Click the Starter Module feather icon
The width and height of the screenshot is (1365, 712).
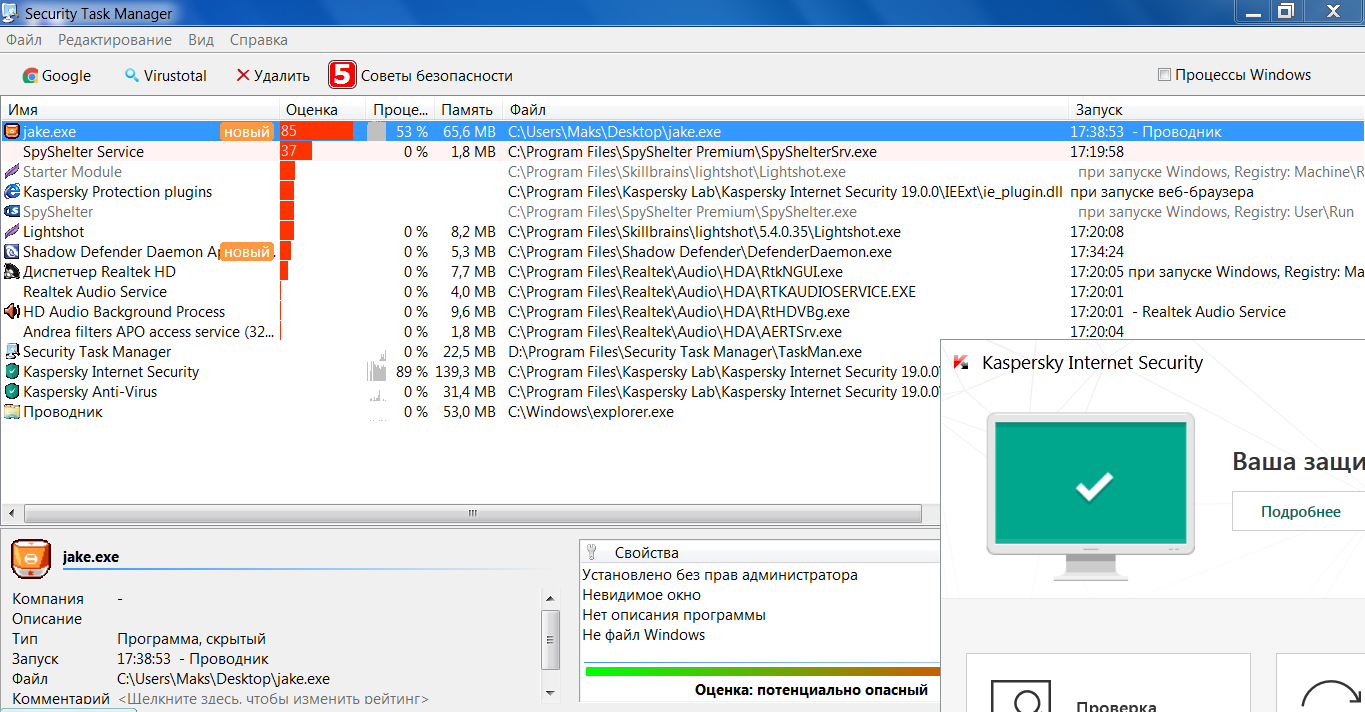(x=12, y=172)
